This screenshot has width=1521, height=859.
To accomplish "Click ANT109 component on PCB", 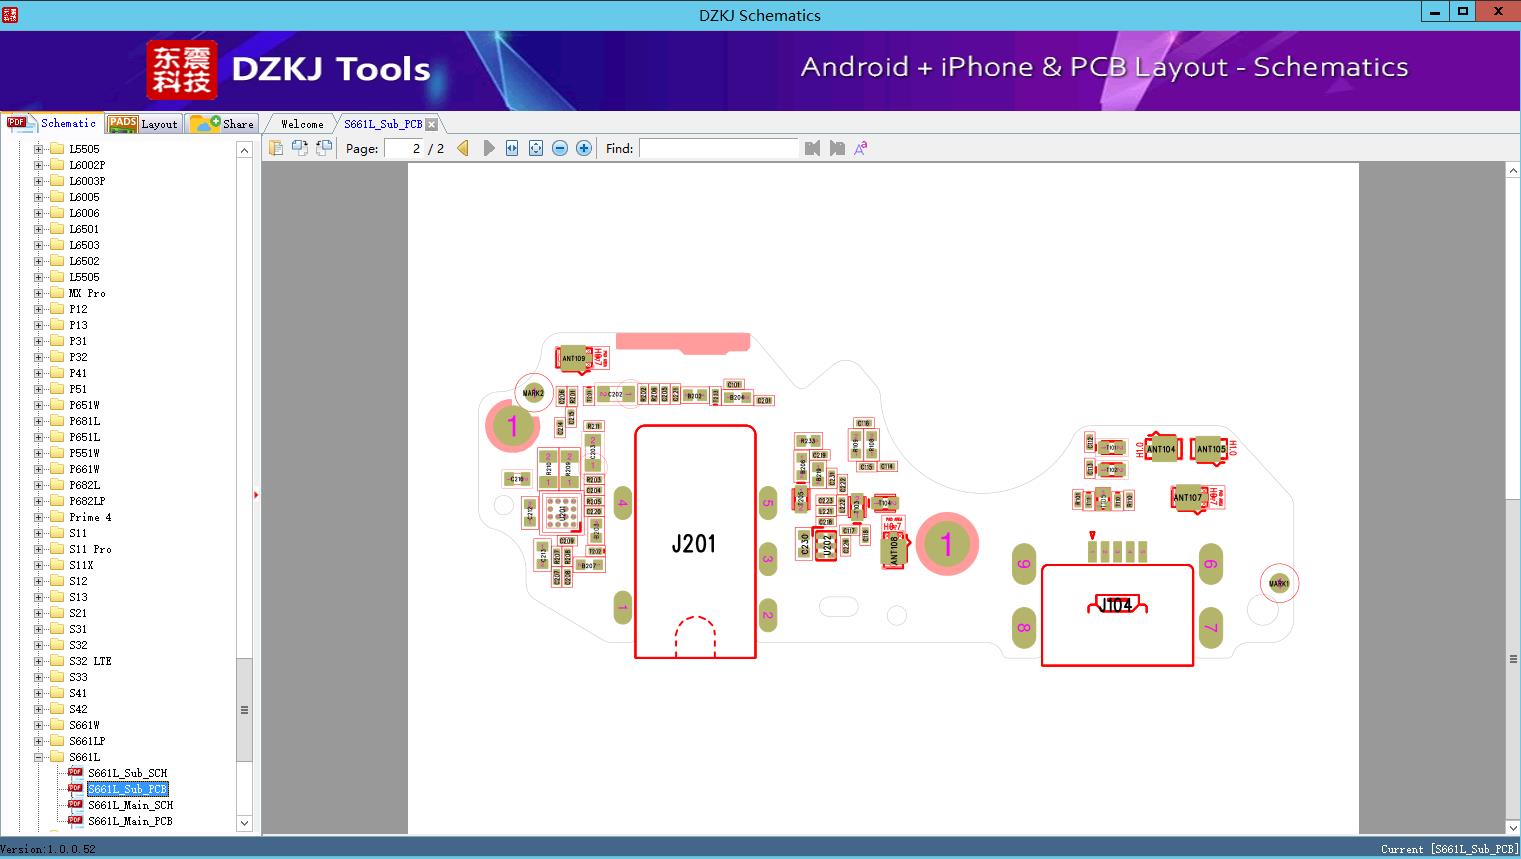I will coord(574,358).
